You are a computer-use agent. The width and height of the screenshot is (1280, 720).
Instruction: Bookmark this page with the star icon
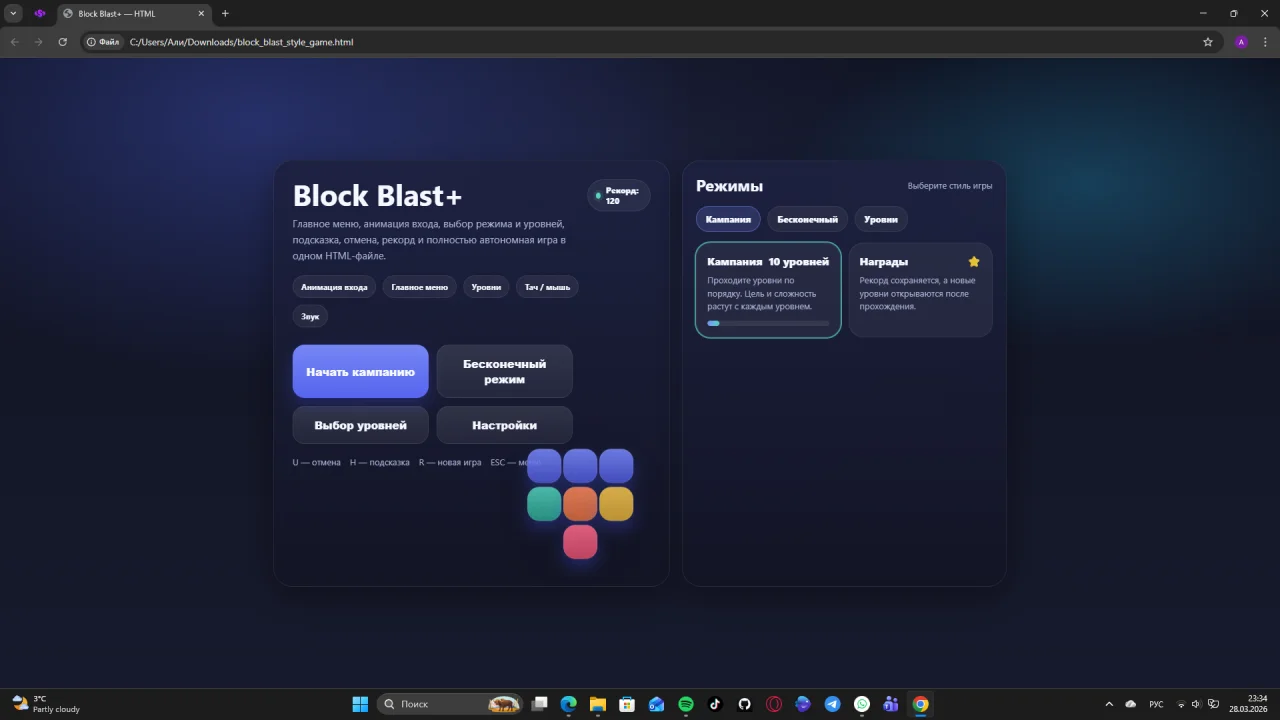point(1208,42)
